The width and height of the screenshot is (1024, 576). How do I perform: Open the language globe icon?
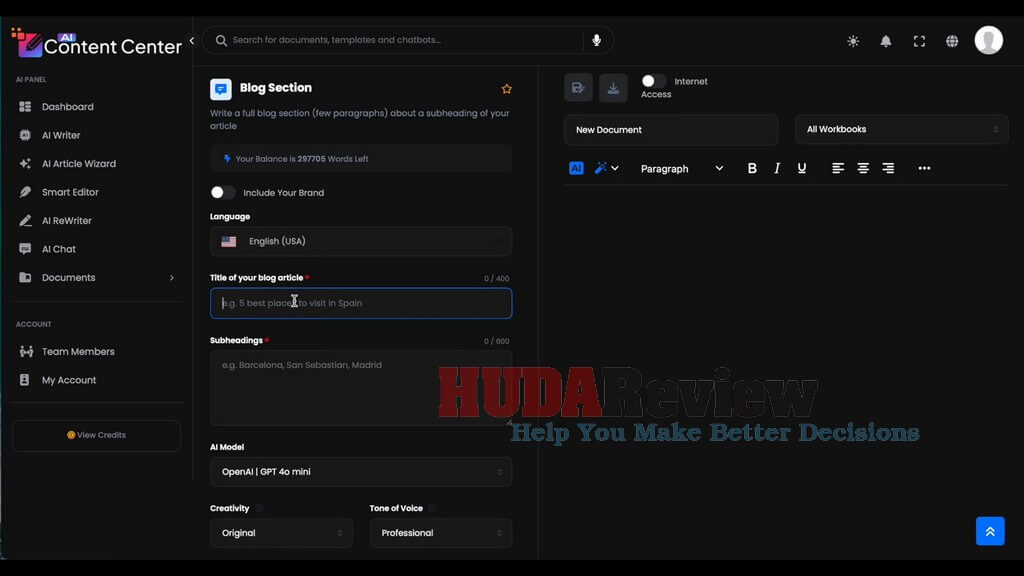click(952, 41)
